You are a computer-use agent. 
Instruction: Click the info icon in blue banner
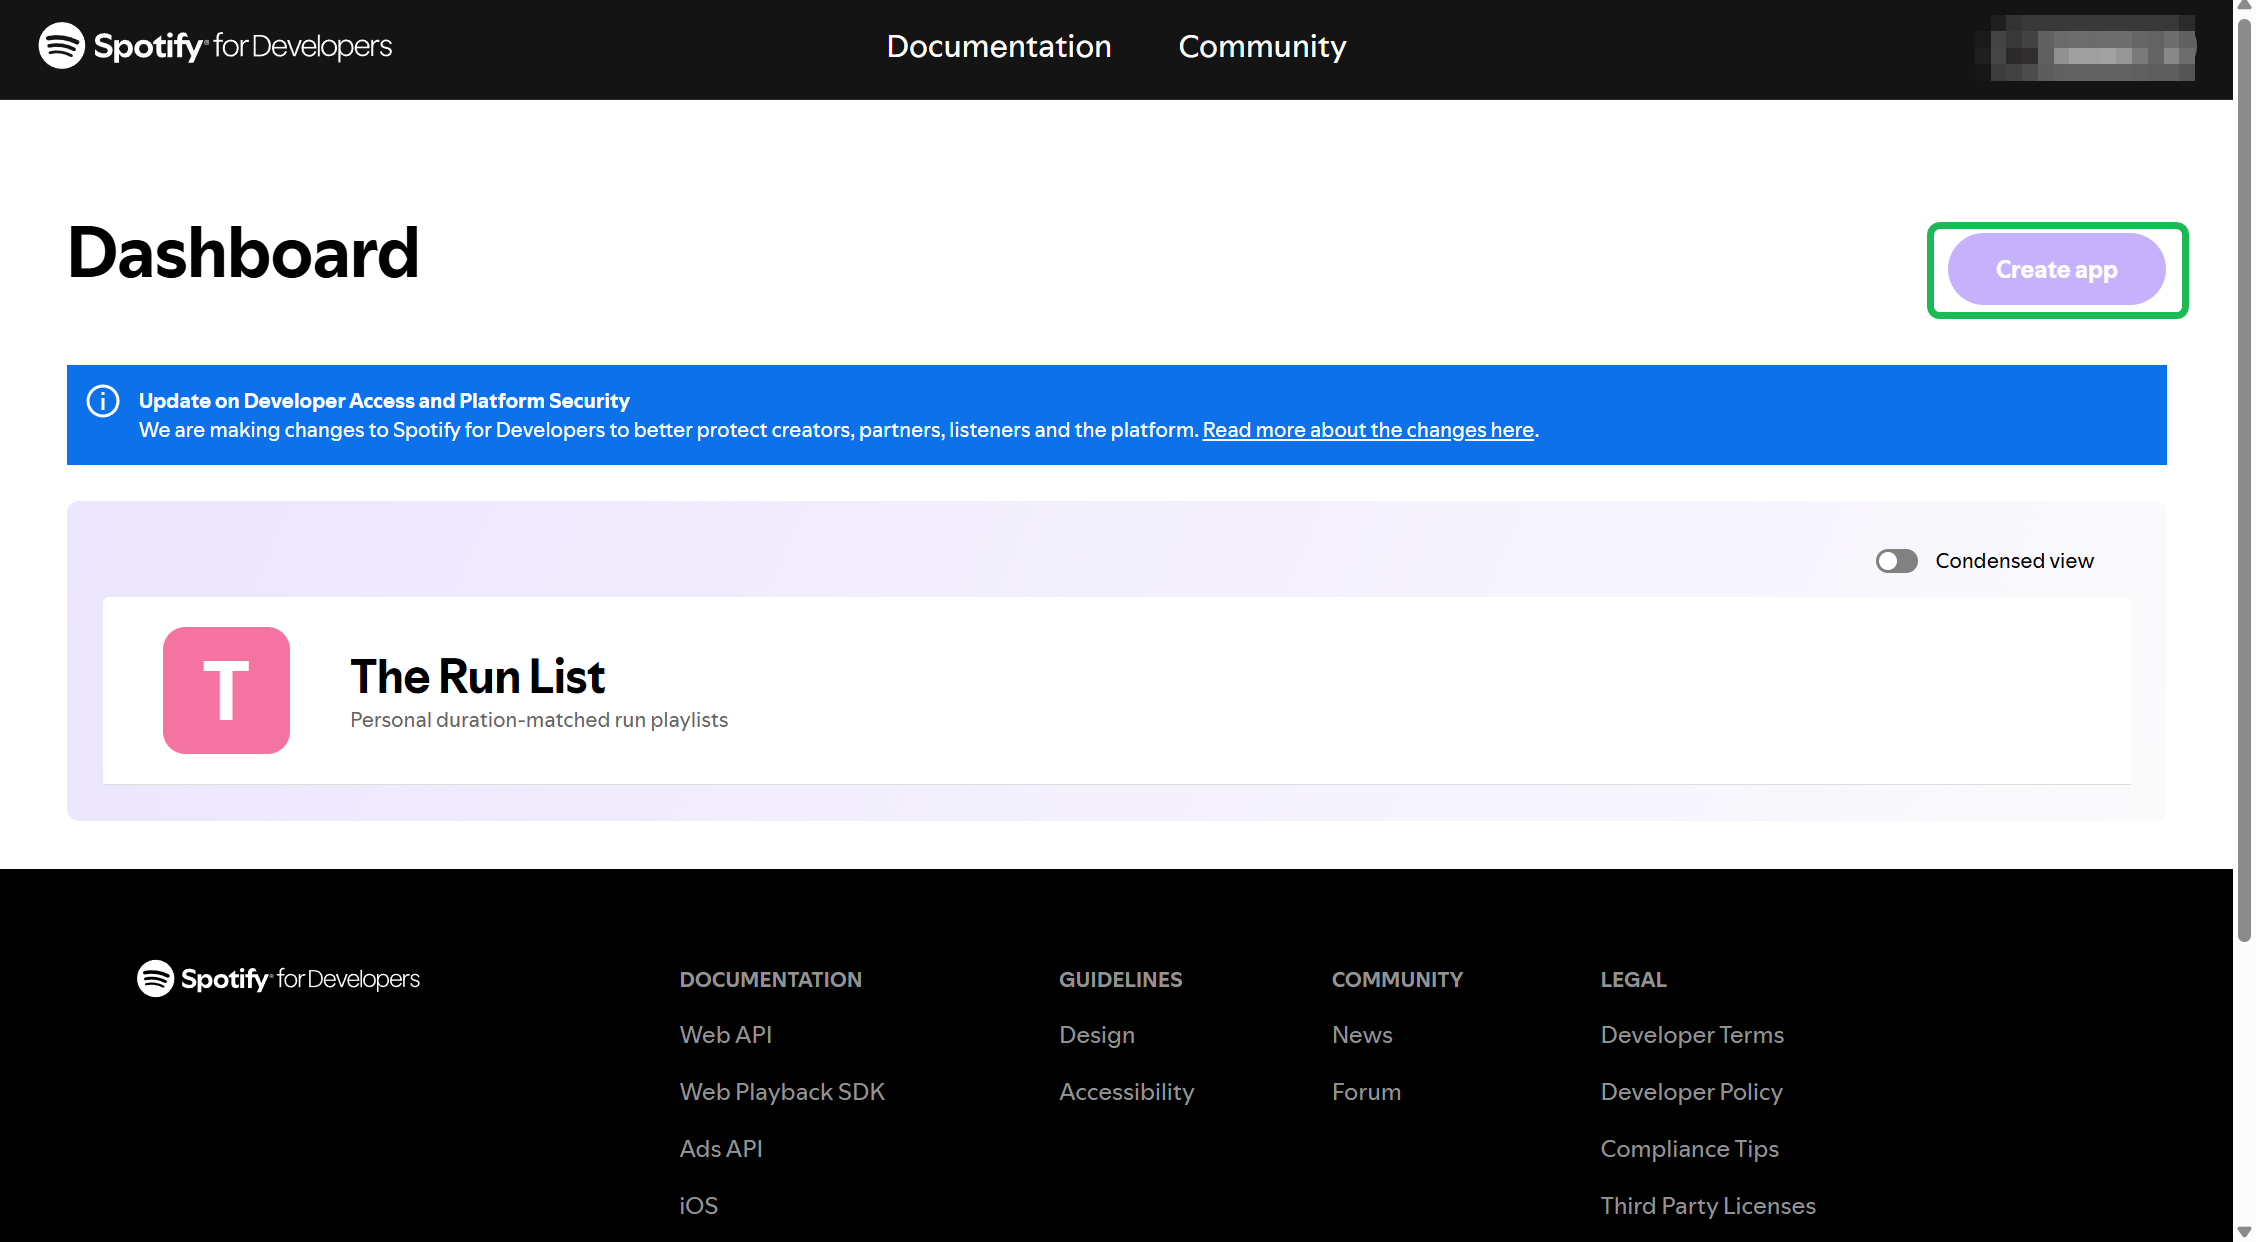103,401
